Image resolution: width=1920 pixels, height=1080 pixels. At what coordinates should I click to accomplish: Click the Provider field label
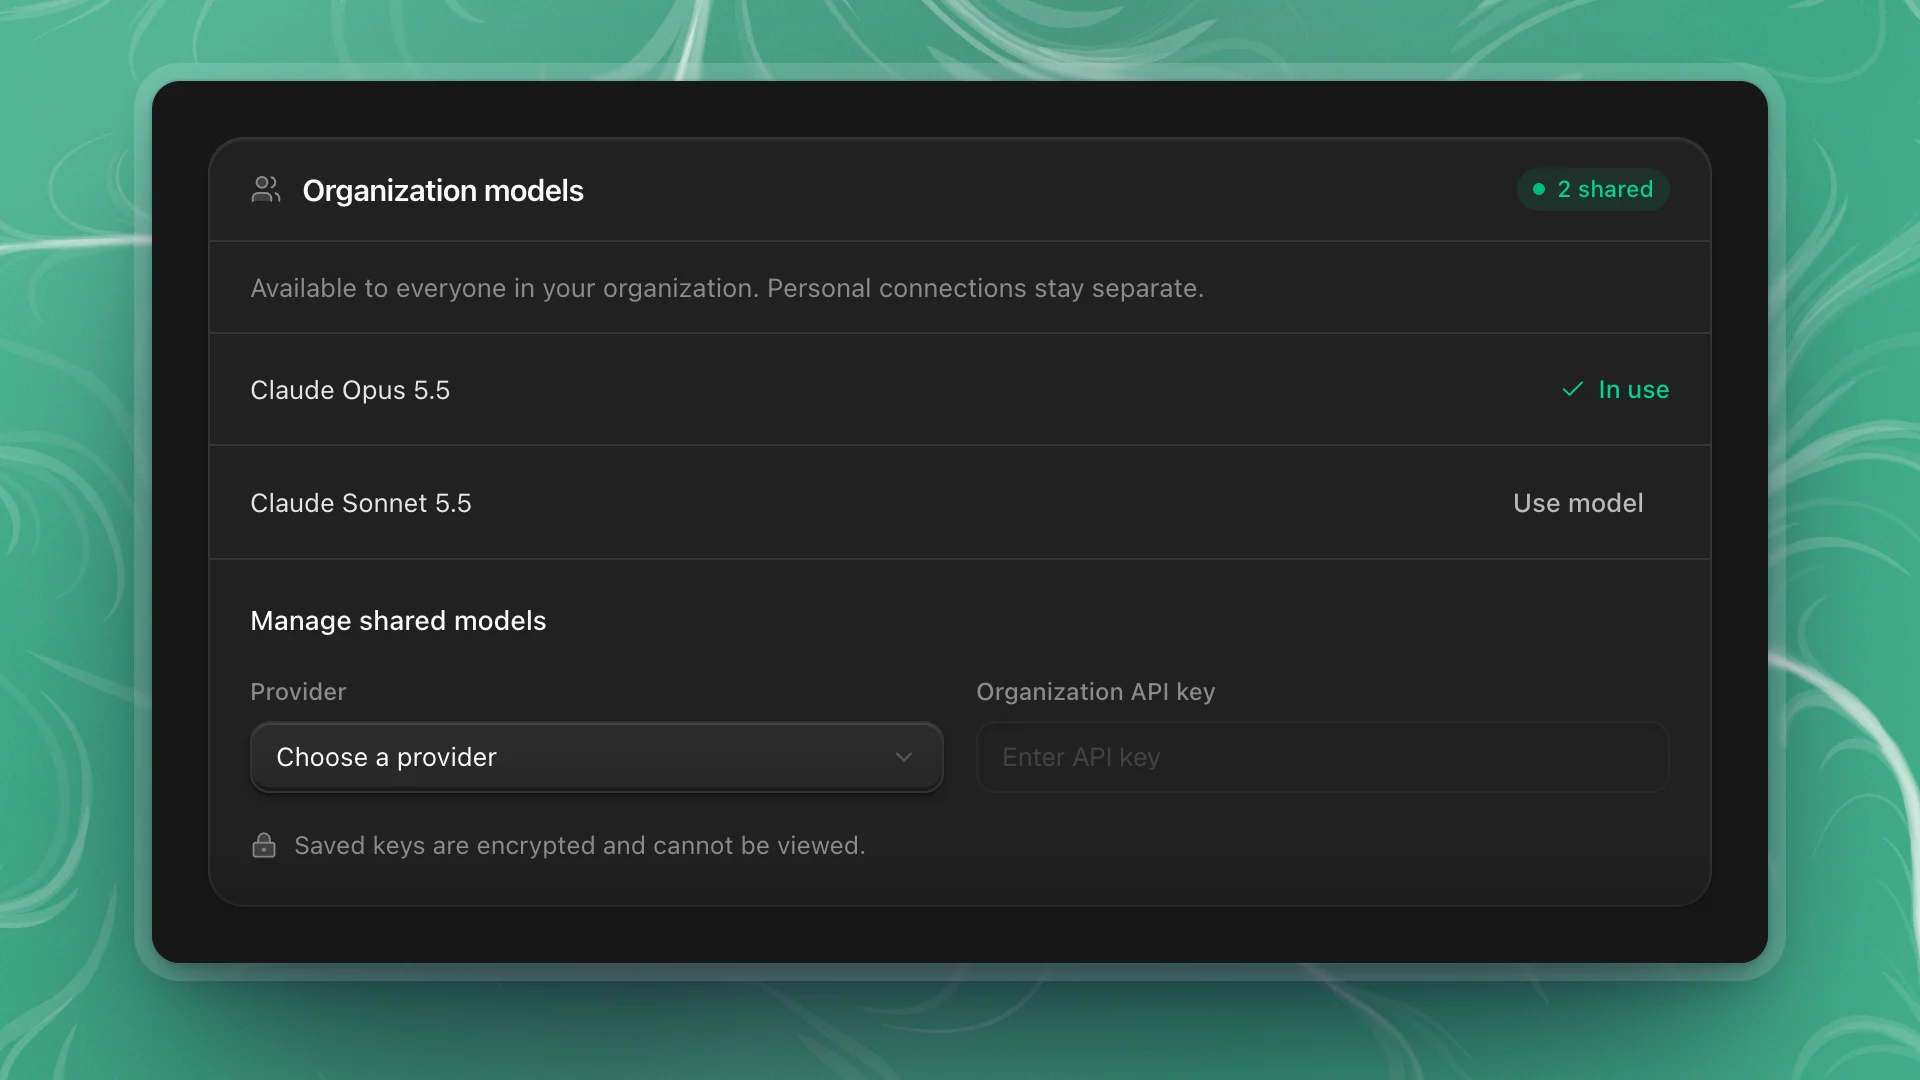pos(298,692)
